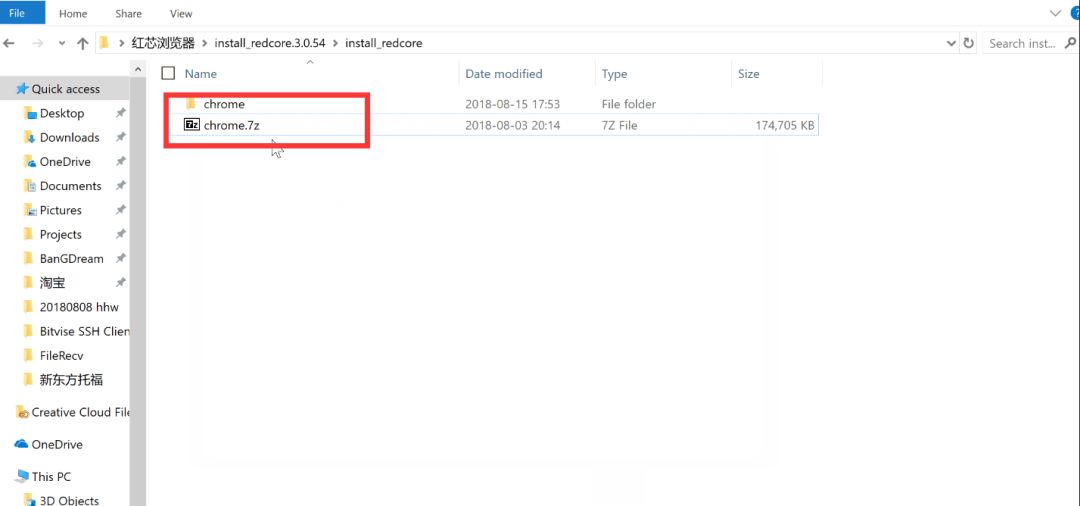Click the pin icon beside 淘宝

pyautogui.click(x=121, y=283)
